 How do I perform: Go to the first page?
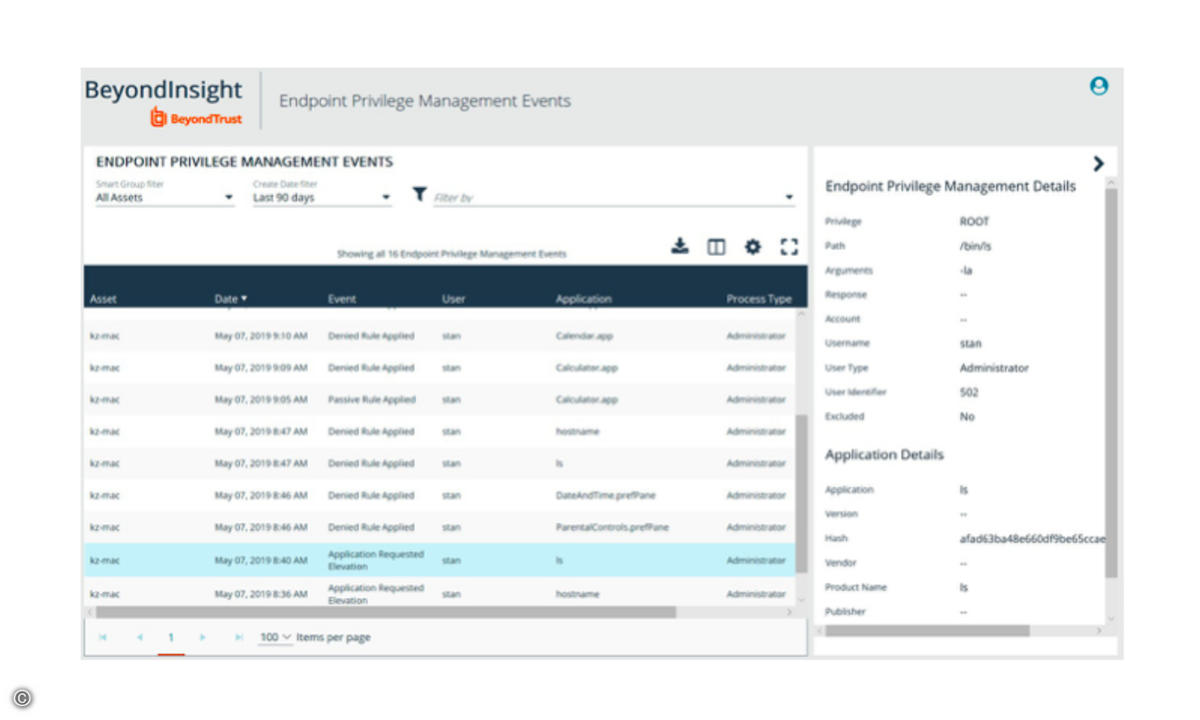[x=102, y=637]
